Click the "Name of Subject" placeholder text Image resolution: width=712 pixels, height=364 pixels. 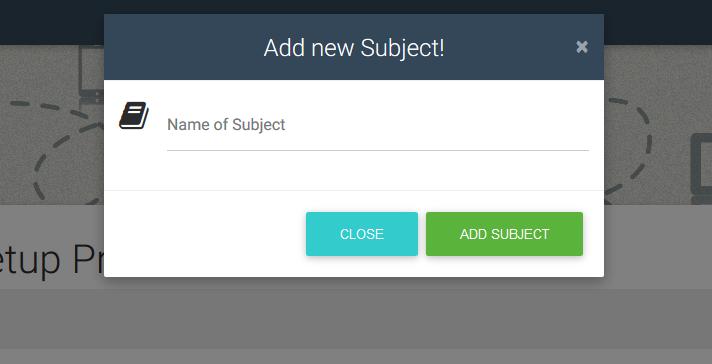click(226, 124)
